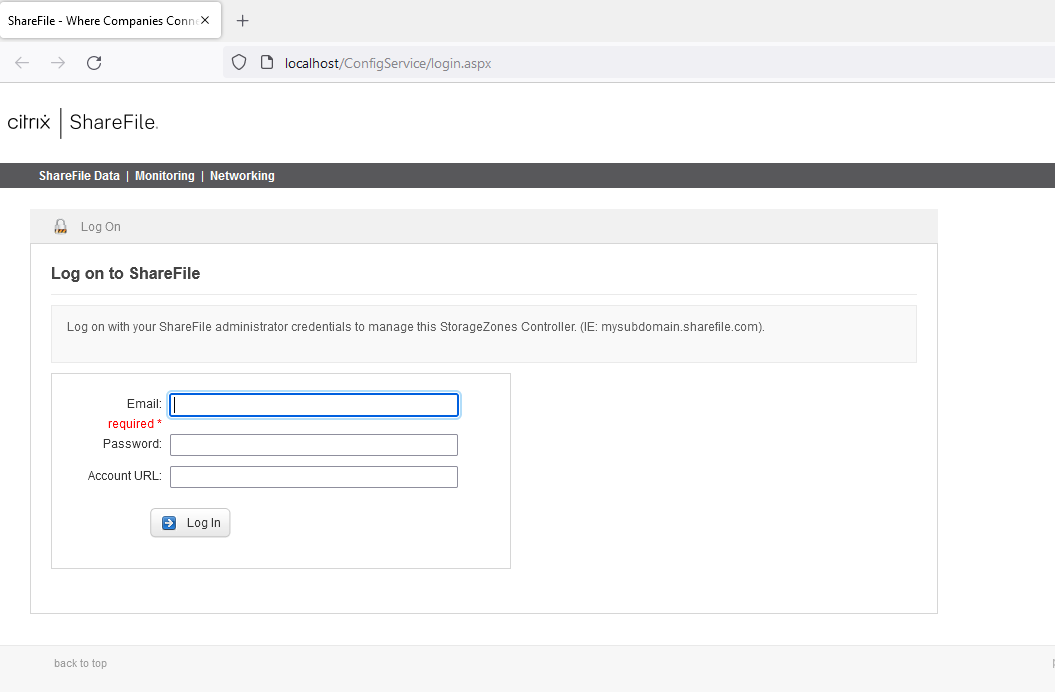Open a new browser tab
Image resolution: width=1055 pixels, height=692 pixels.
point(242,21)
